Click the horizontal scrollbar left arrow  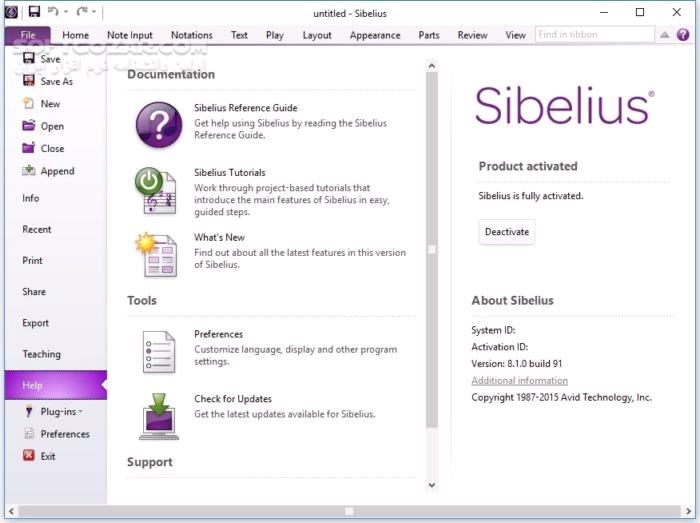[x=11, y=511]
